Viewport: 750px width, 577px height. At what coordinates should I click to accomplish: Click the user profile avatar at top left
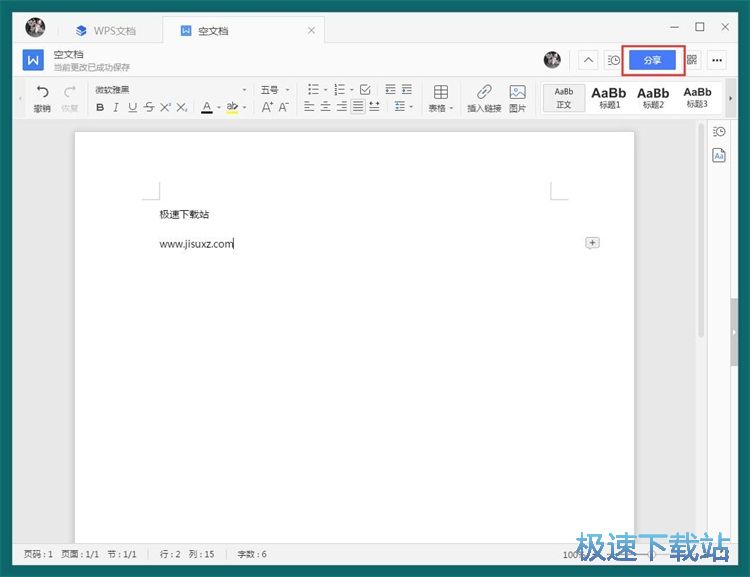[35, 27]
